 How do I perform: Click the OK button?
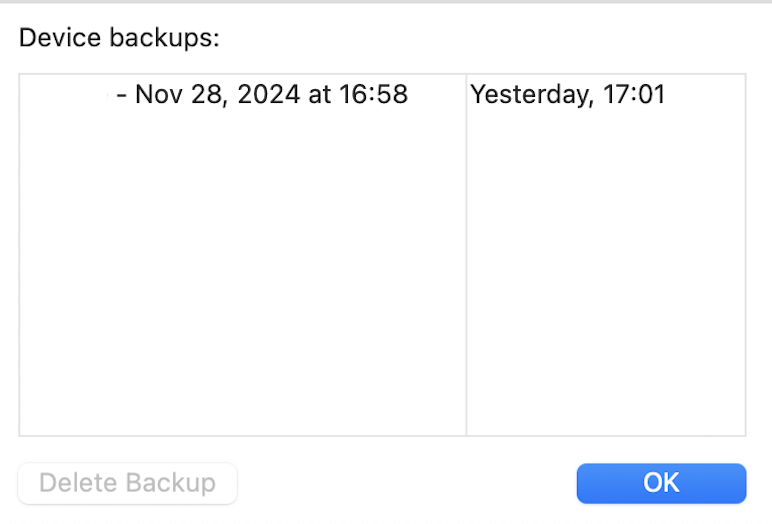pos(661,483)
